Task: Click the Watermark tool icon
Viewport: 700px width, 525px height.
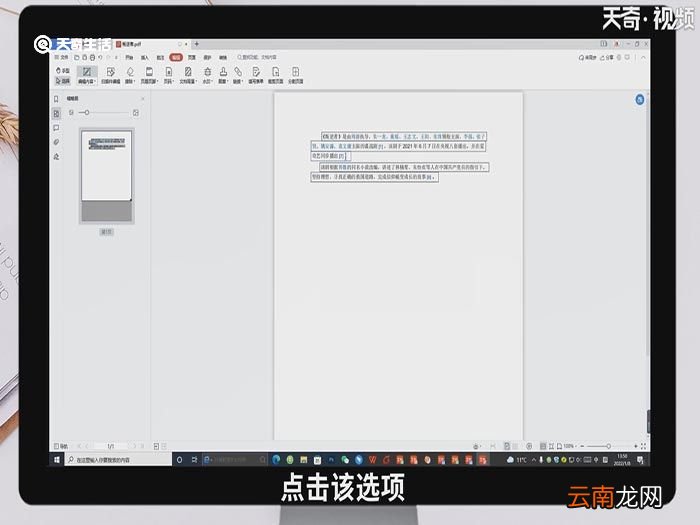Action: [x=208, y=72]
